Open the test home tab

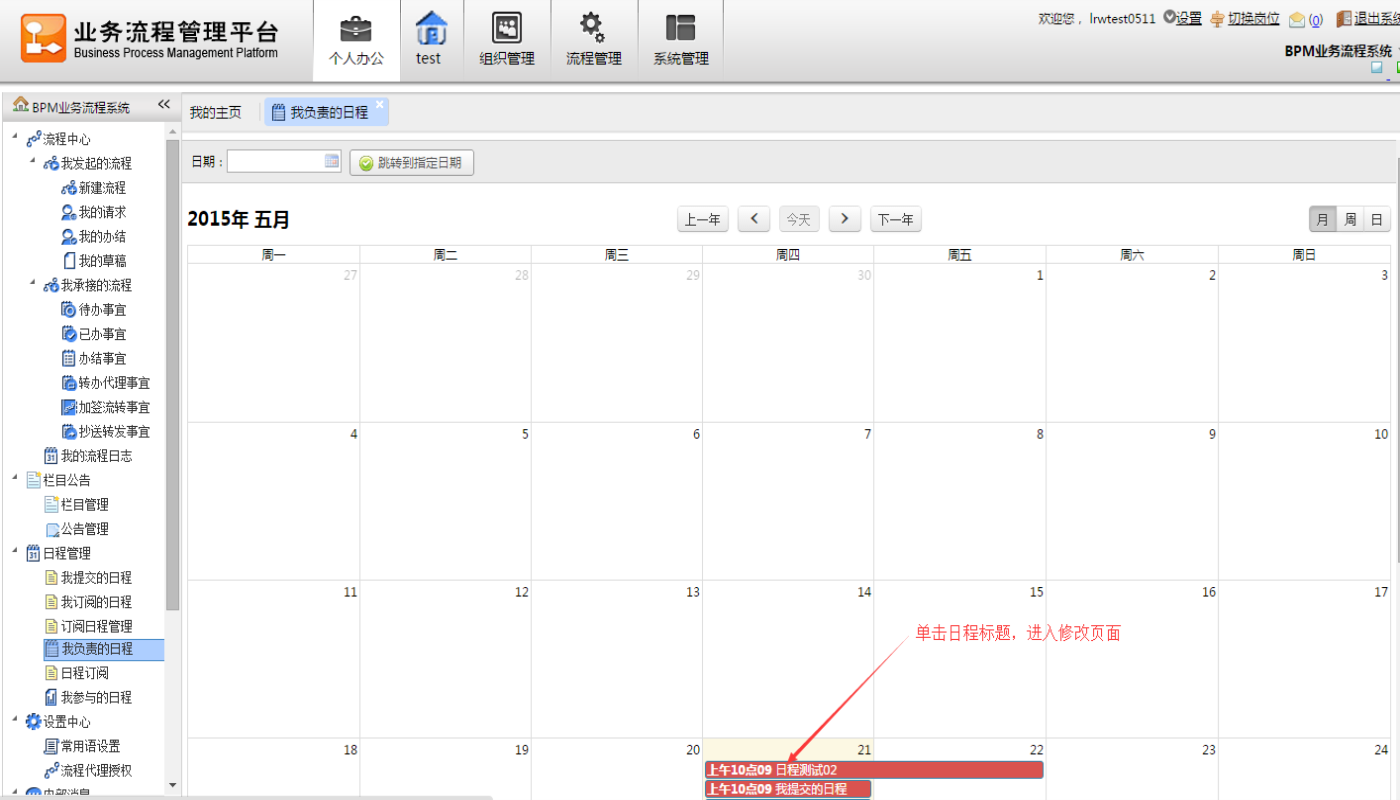point(429,41)
